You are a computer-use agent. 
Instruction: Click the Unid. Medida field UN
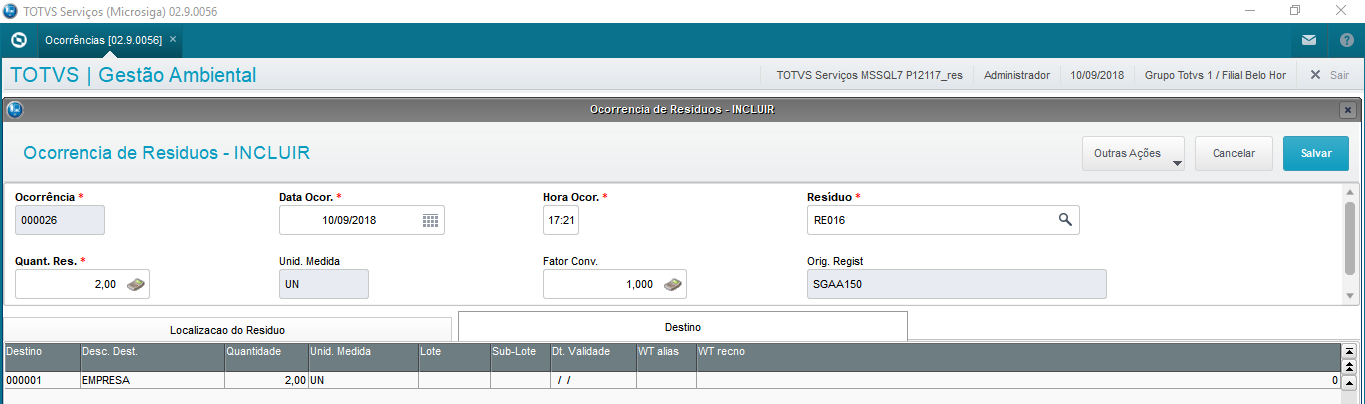tap(324, 284)
